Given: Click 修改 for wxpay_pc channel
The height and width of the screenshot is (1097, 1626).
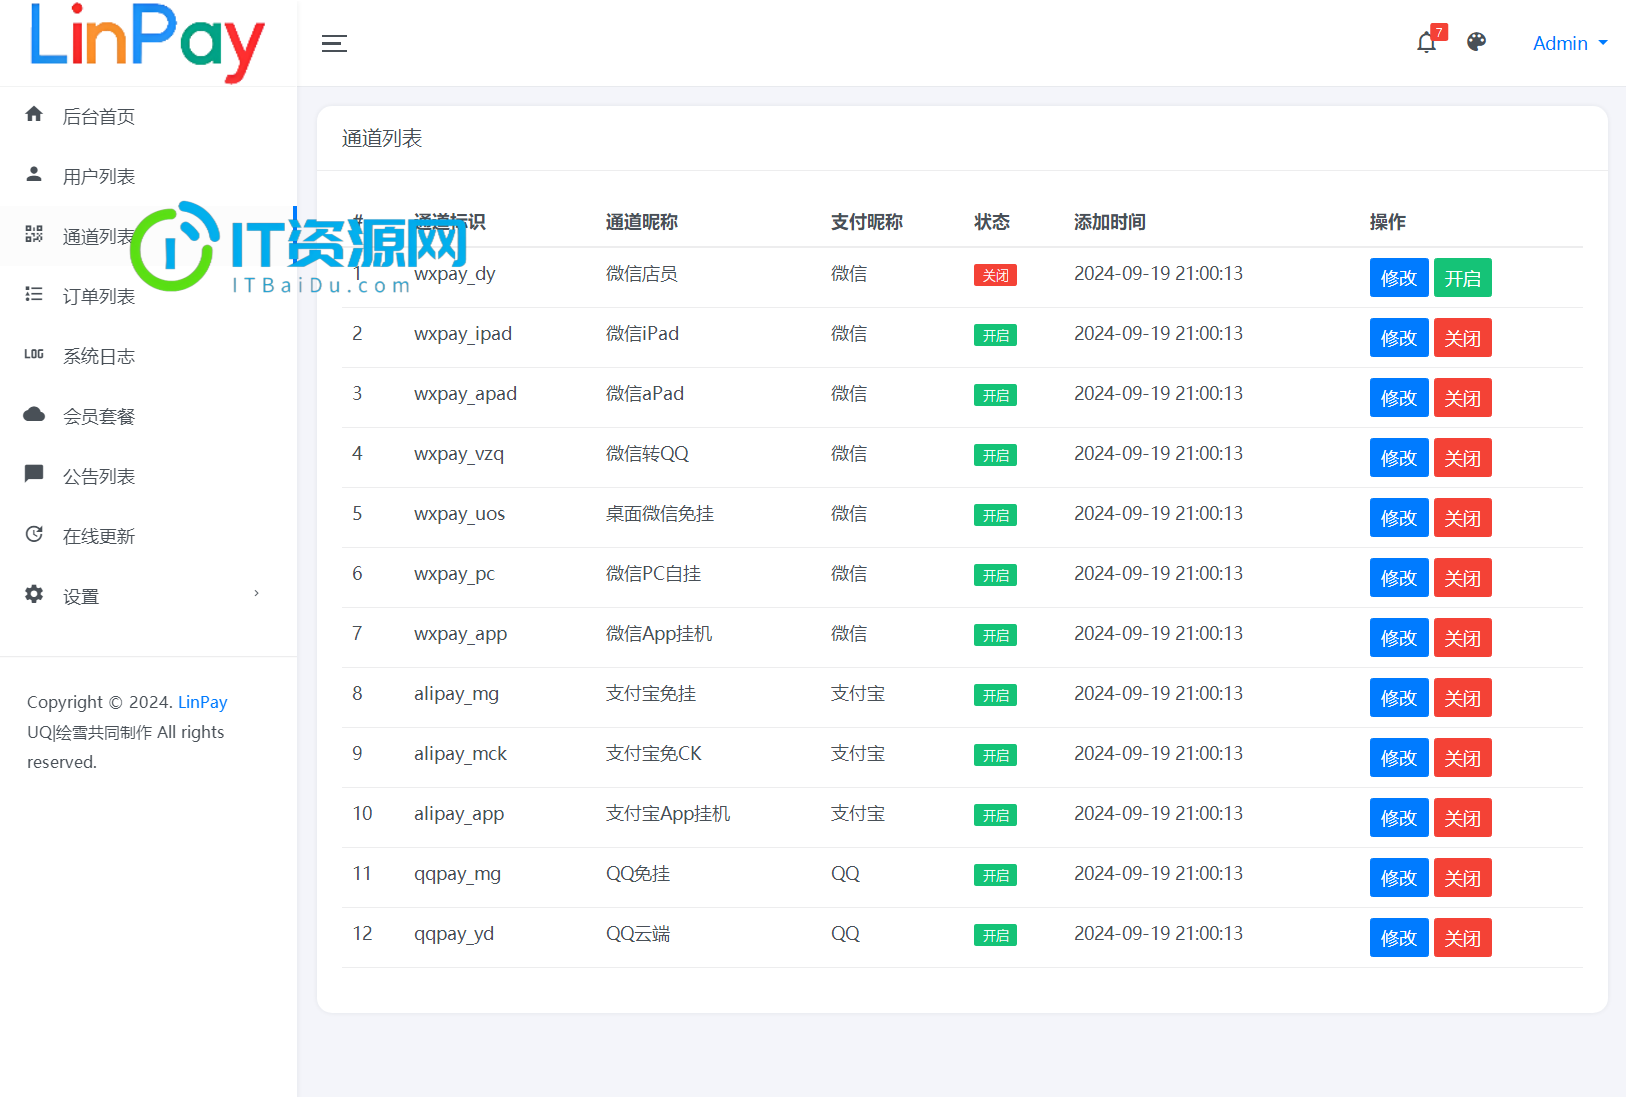Looking at the screenshot, I should click(x=1399, y=578).
